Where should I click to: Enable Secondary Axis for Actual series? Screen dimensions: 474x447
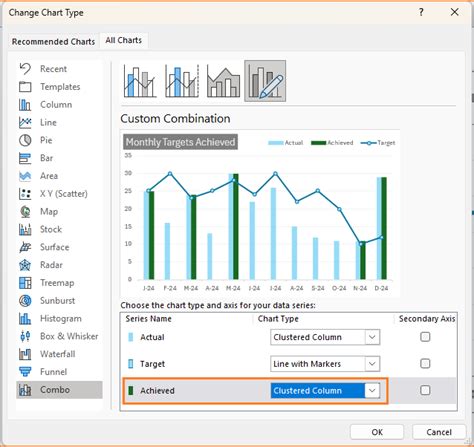(x=425, y=337)
